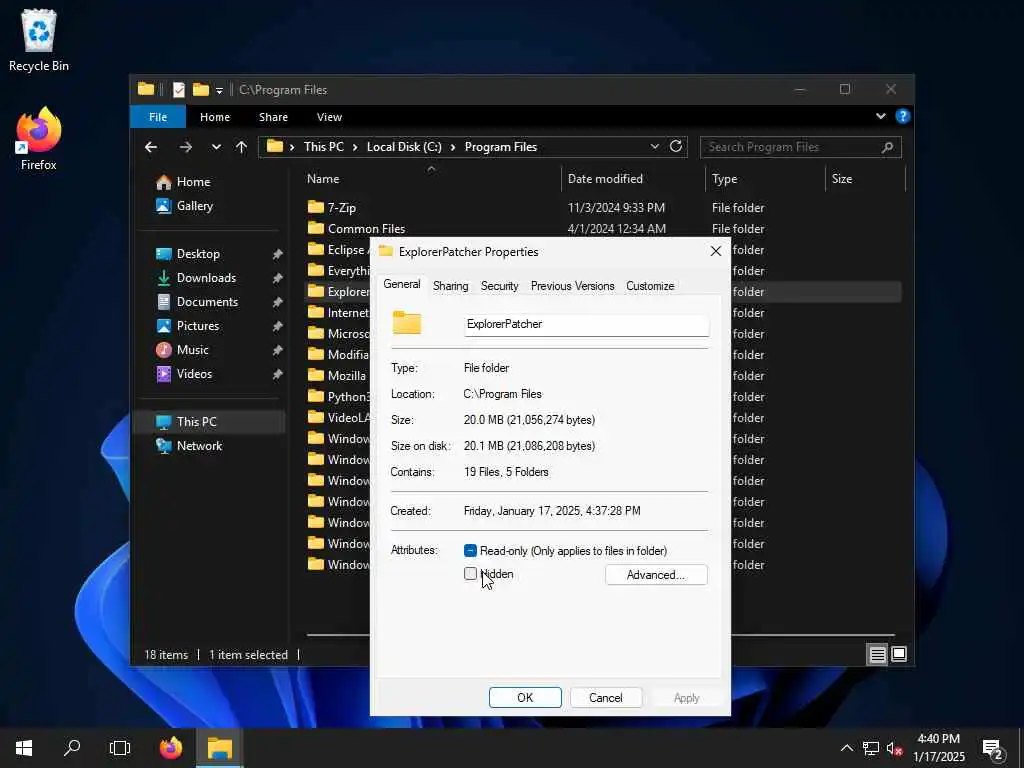Switch to Security tab in Properties

(500, 286)
